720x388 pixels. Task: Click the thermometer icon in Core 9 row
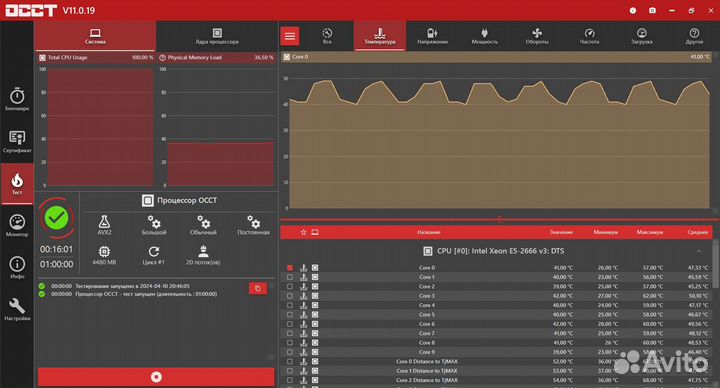pos(304,352)
